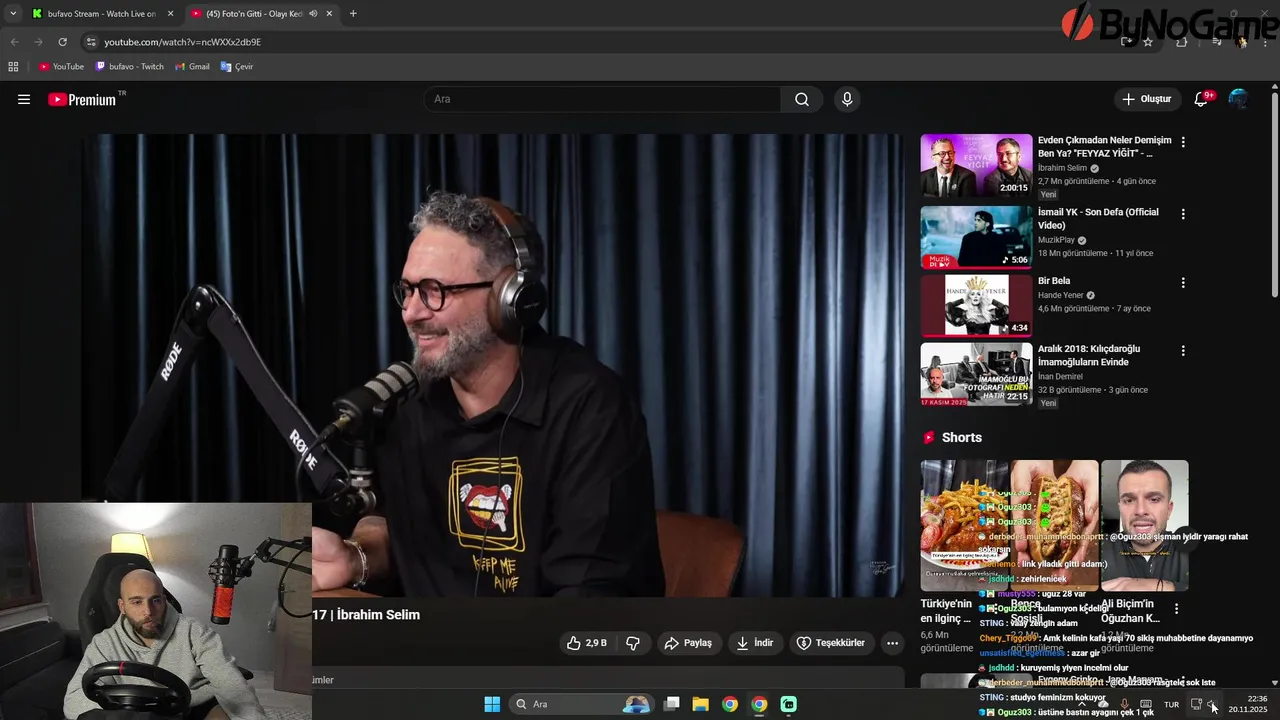
Task: Open the Aralık 2018 Kılıçdaroğlu video thumbnail
Action: click(x=976, y=374)
